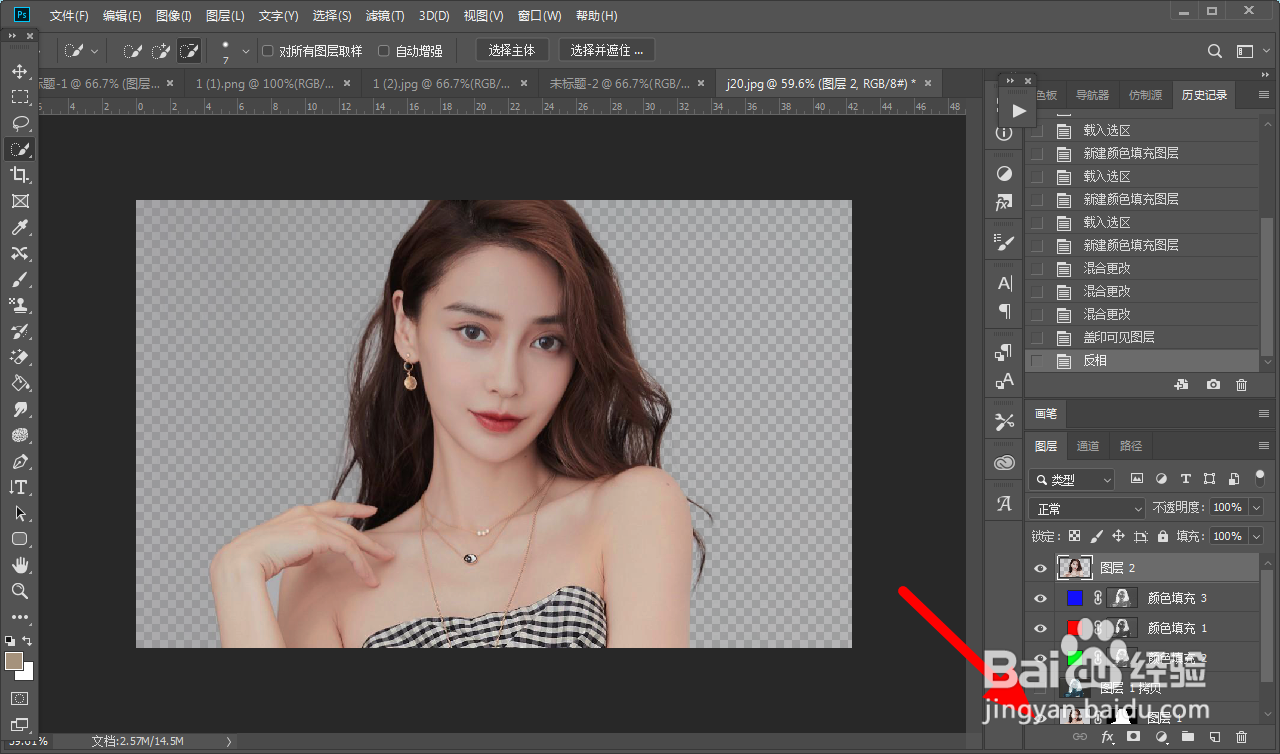Screen dimensions: 1280x754
Task: Select the Eyedropper tool
Action: point(19,228)
